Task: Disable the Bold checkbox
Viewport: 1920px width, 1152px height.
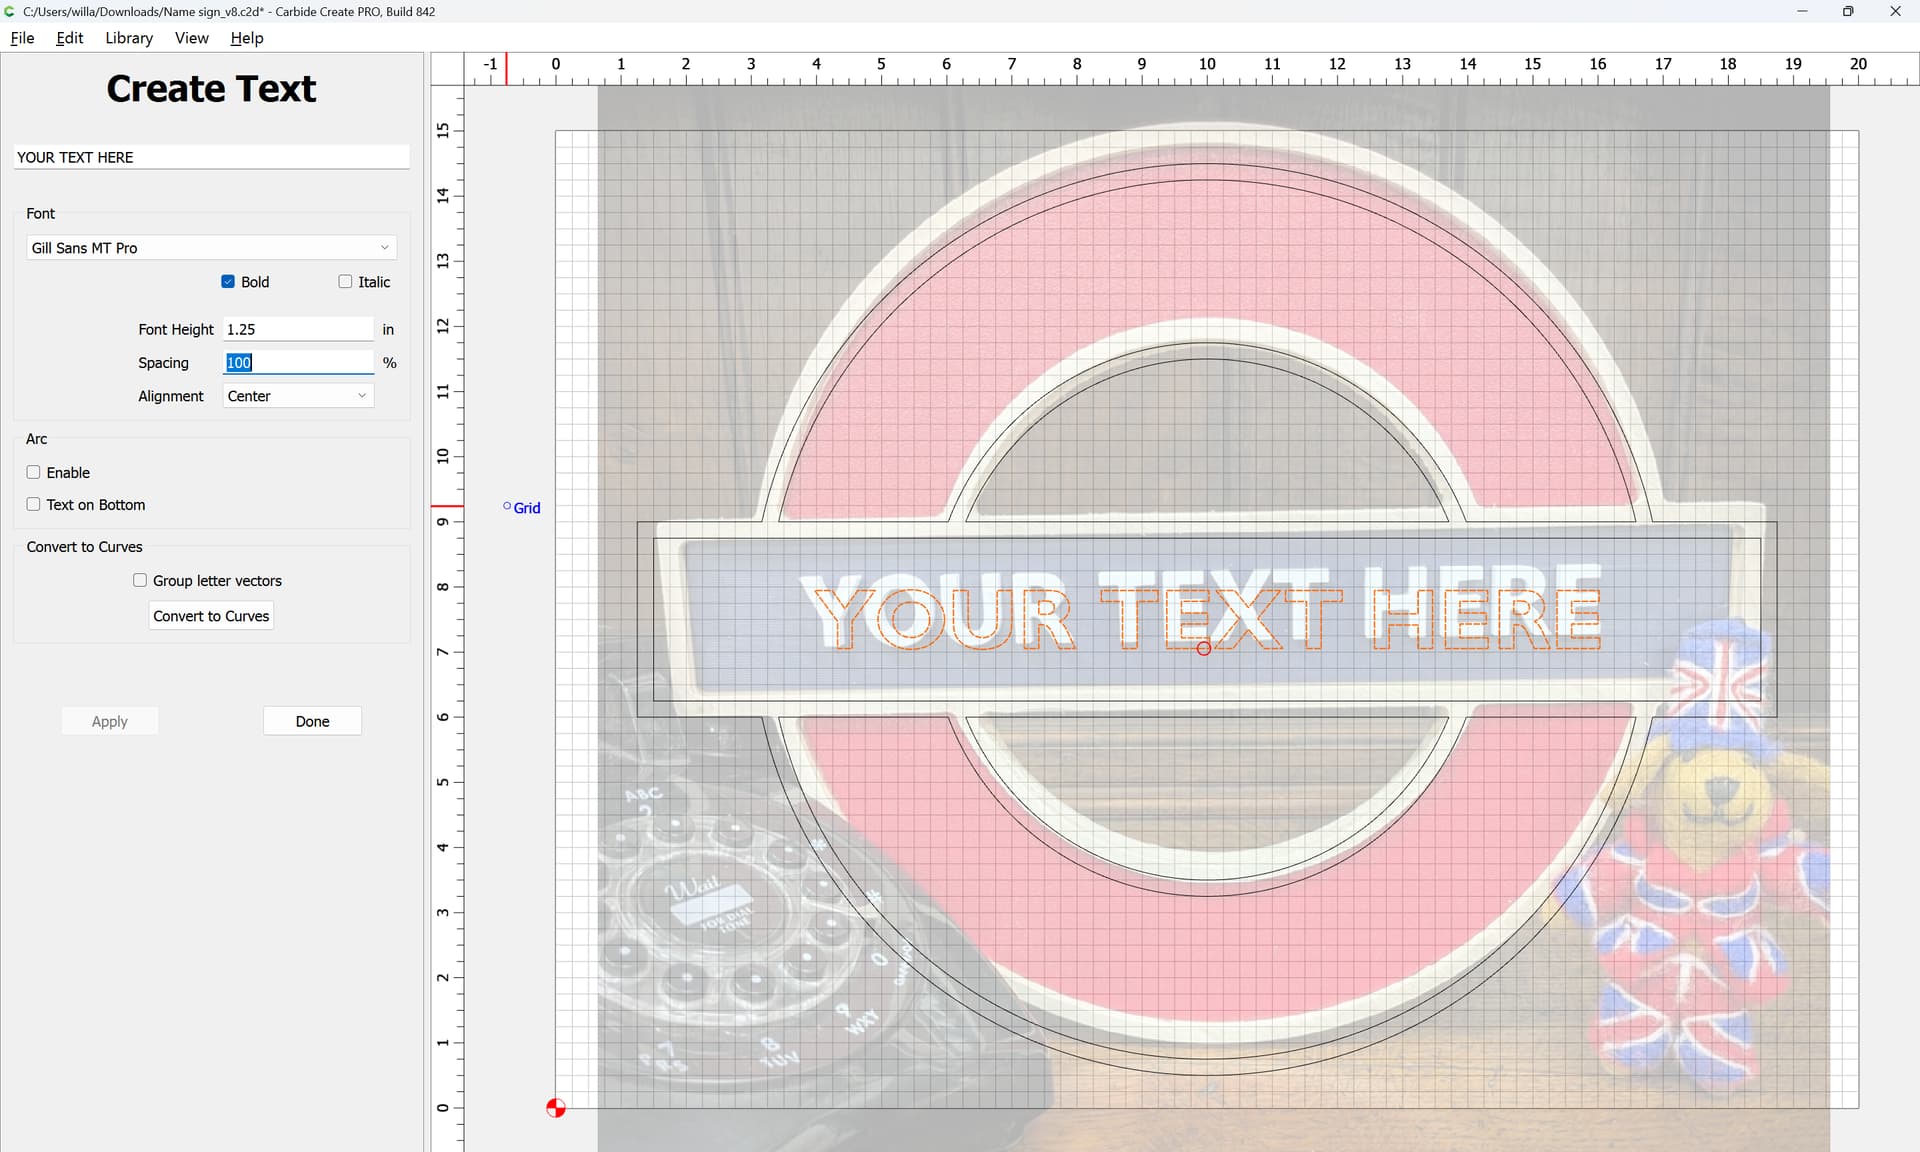Action: 228,282
